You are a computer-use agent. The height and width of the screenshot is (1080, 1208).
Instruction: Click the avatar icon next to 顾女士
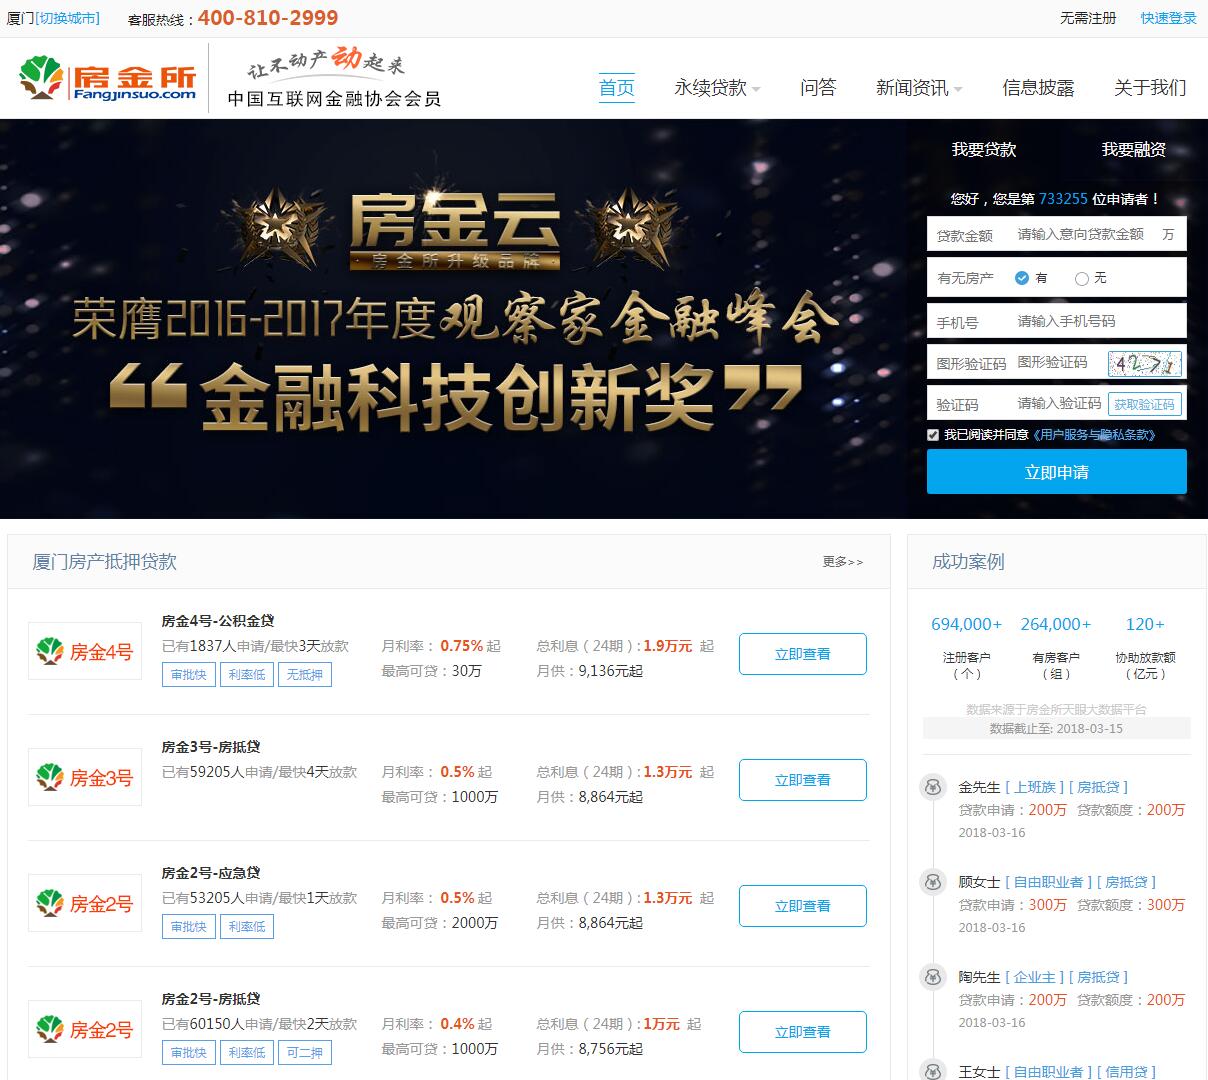click(x=932, y=882)
